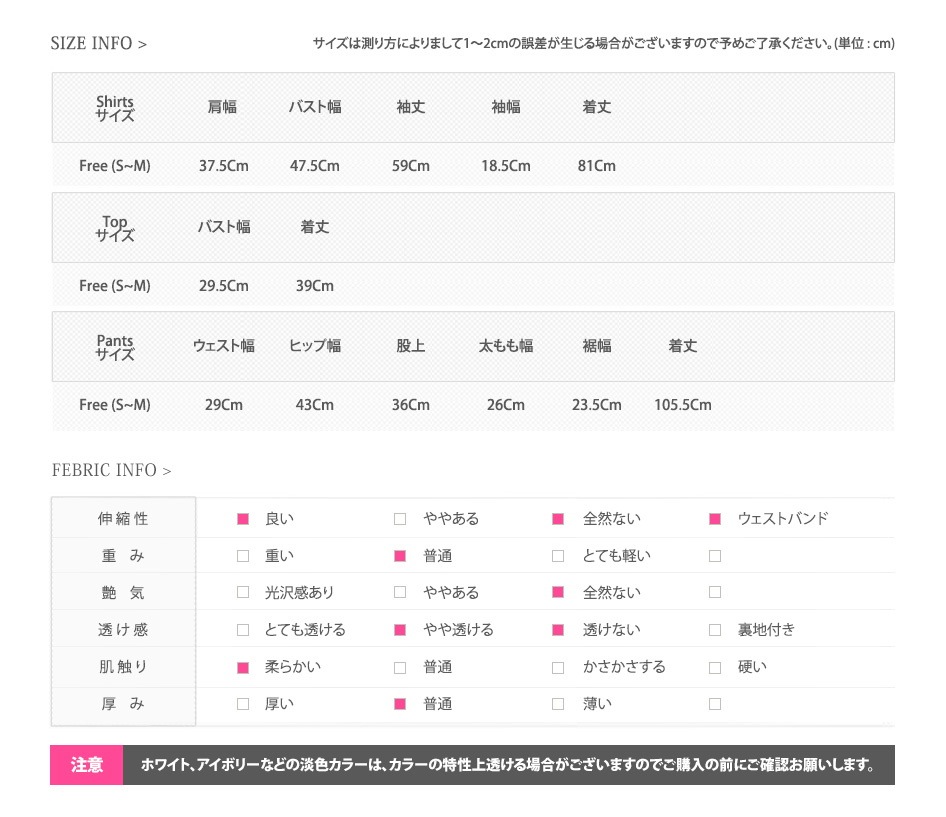
Task: Select the 43Cm hip value
Action: click(x=315, y=405)
